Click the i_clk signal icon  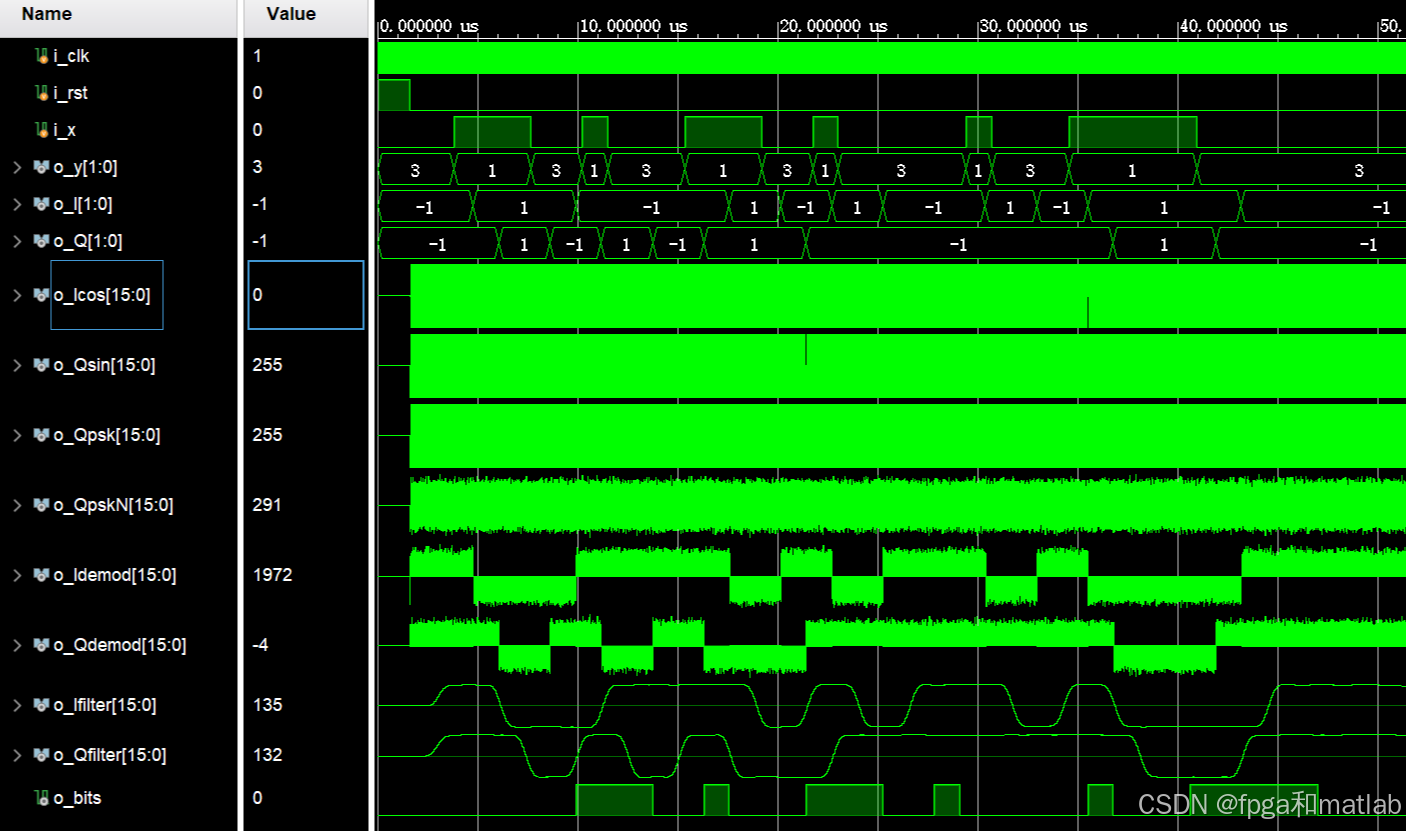pos(42,56)
